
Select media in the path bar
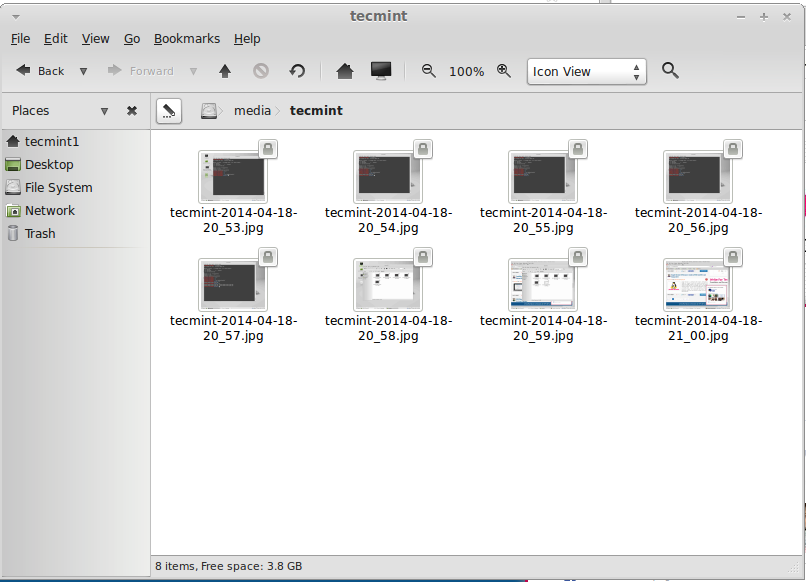click(x=252, y=111)
